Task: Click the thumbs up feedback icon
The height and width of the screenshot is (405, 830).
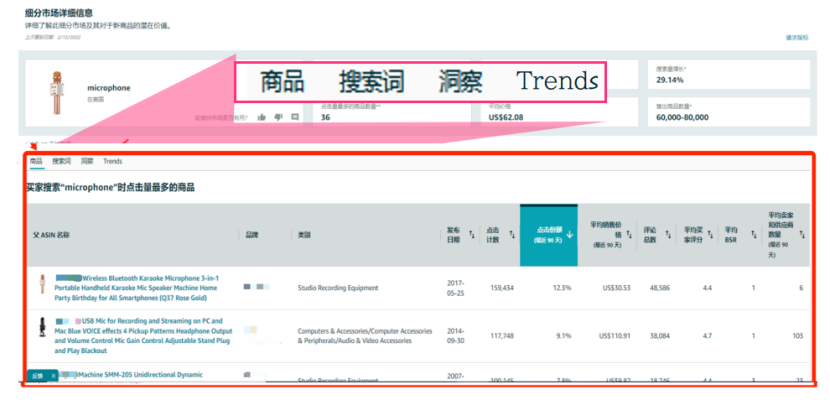Action: [x=261, y=117]
